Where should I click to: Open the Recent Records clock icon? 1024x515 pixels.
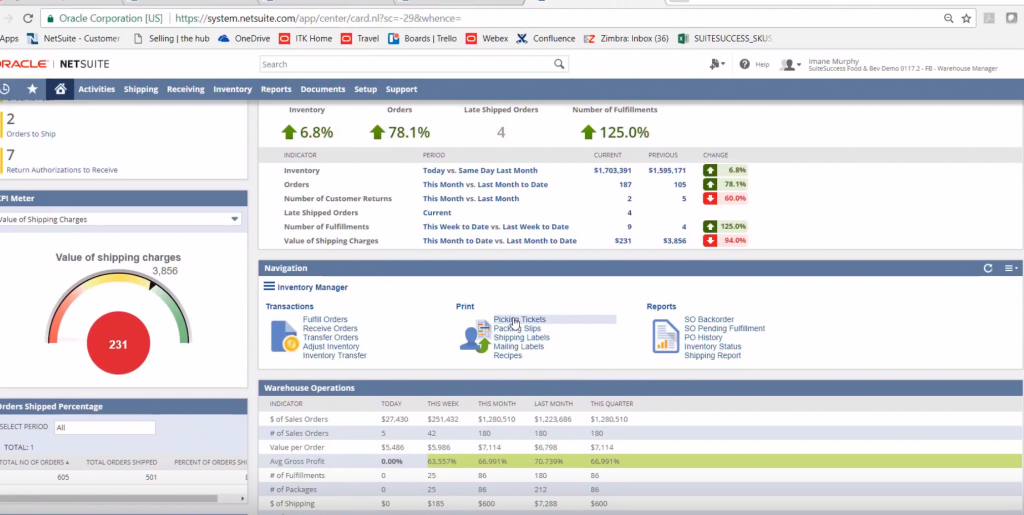coord(6,89)
